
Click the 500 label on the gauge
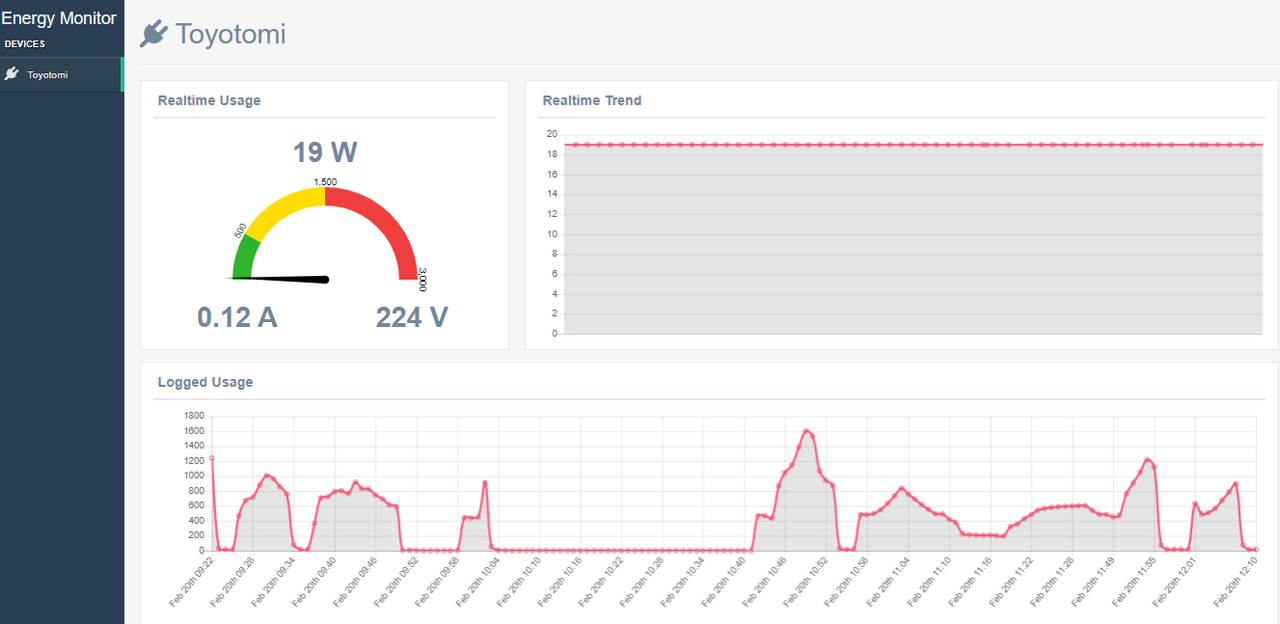(x=240, y=231)
